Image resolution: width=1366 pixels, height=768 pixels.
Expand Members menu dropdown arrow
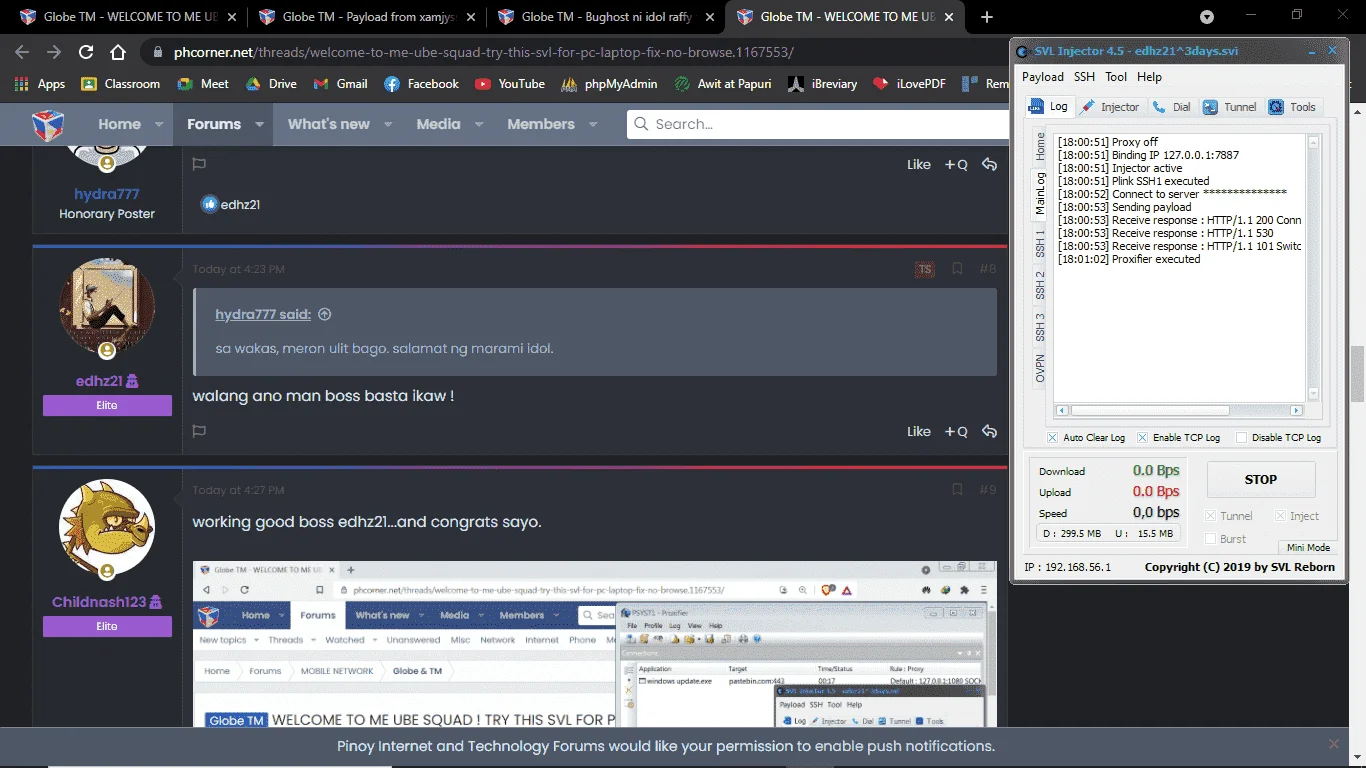coord(593,125)
